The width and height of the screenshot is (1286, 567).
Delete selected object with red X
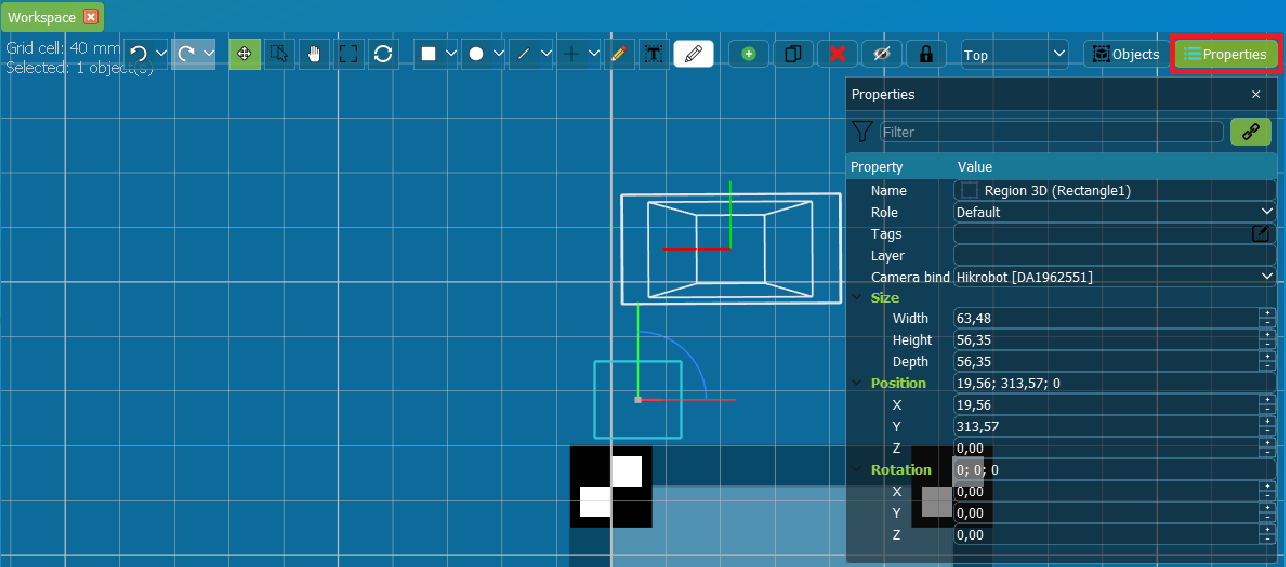pyautogui.click(x=838, y=54)
